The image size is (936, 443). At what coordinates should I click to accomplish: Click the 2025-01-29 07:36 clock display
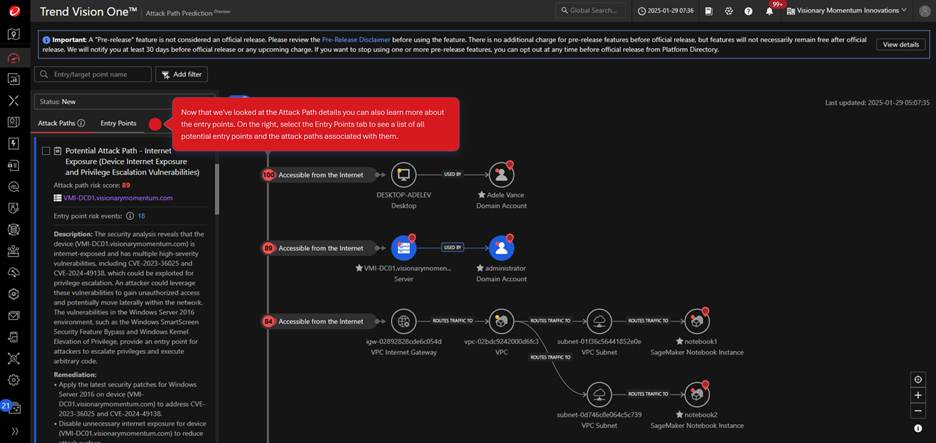pos(666,11)
